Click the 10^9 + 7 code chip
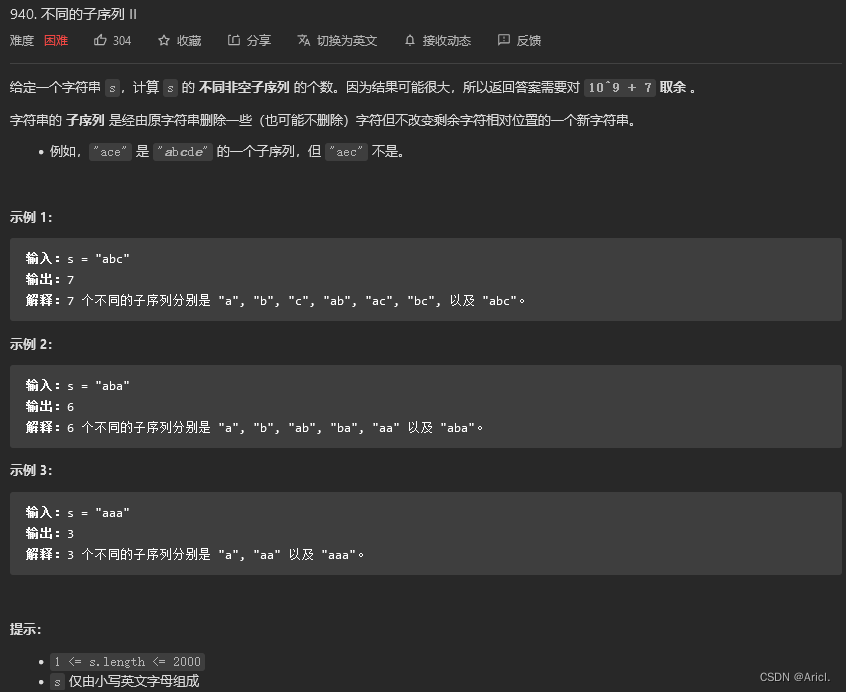 point(620,87)
